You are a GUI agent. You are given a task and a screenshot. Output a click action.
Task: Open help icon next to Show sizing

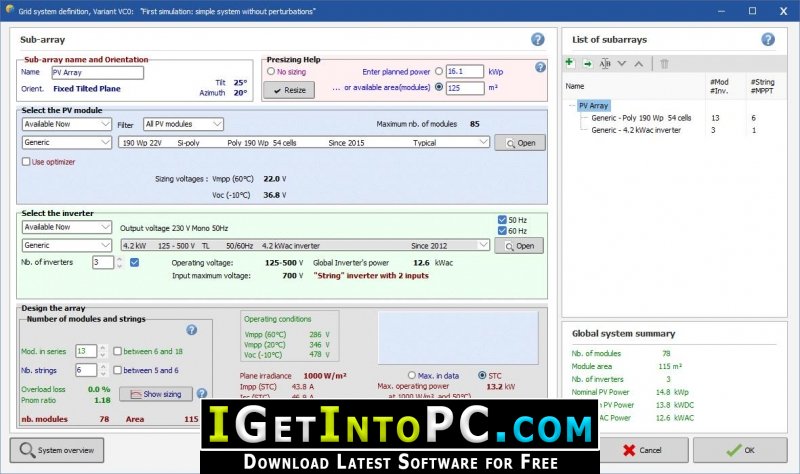202,393
